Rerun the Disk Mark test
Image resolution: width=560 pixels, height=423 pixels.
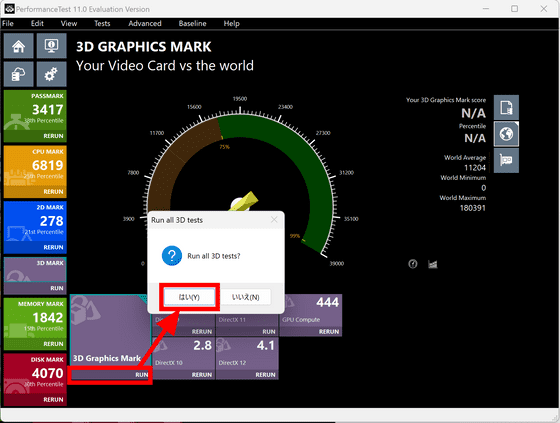(x=53, y=400)
